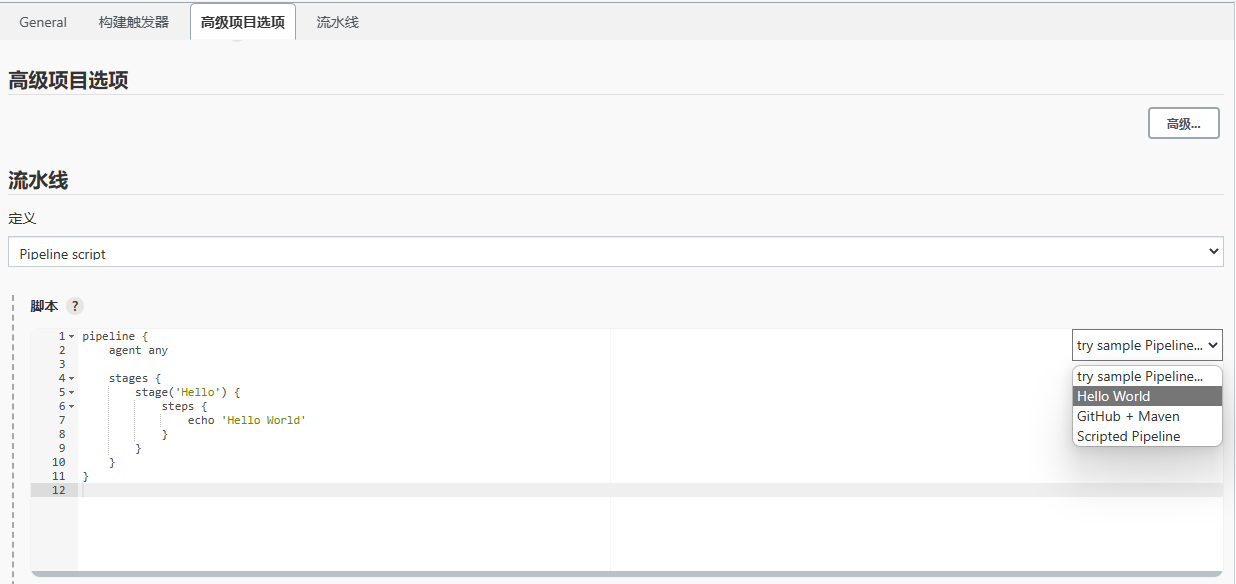The height and width of the screenshot is (584, 1236).
Task: Place cursor on empty line 12 of the script
Action: point(300,490)
